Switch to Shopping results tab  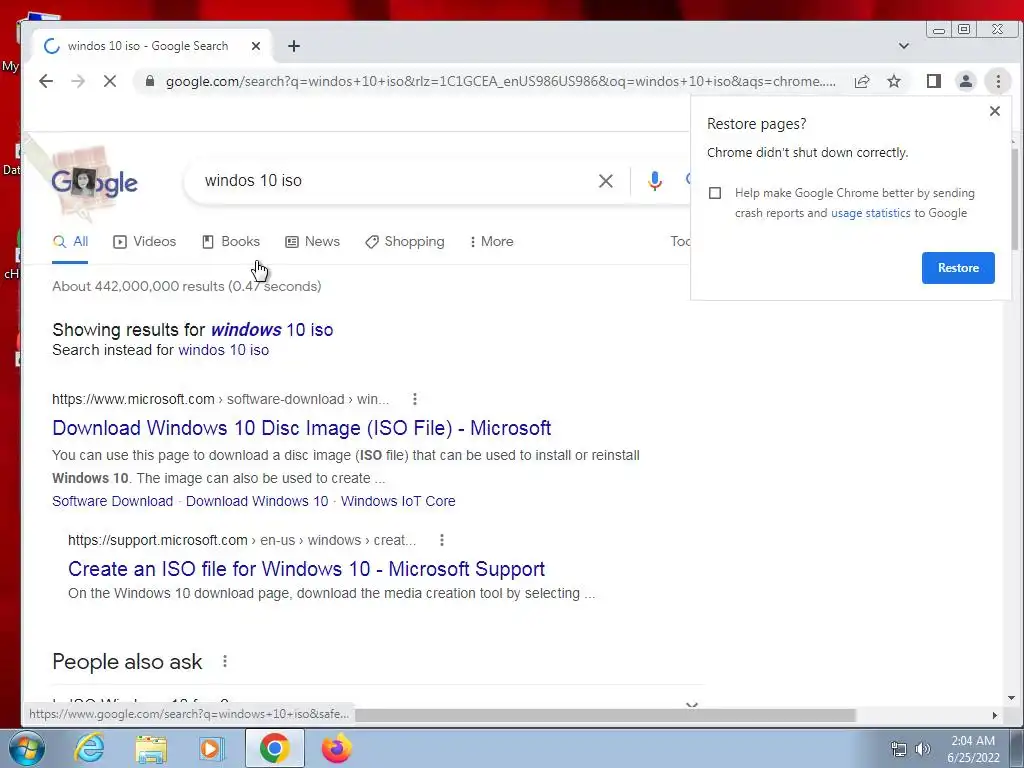pos(404,242)
